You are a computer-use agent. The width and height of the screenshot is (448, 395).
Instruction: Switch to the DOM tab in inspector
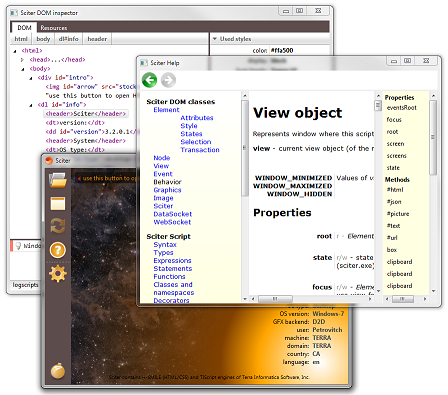(x=24, y=28)
